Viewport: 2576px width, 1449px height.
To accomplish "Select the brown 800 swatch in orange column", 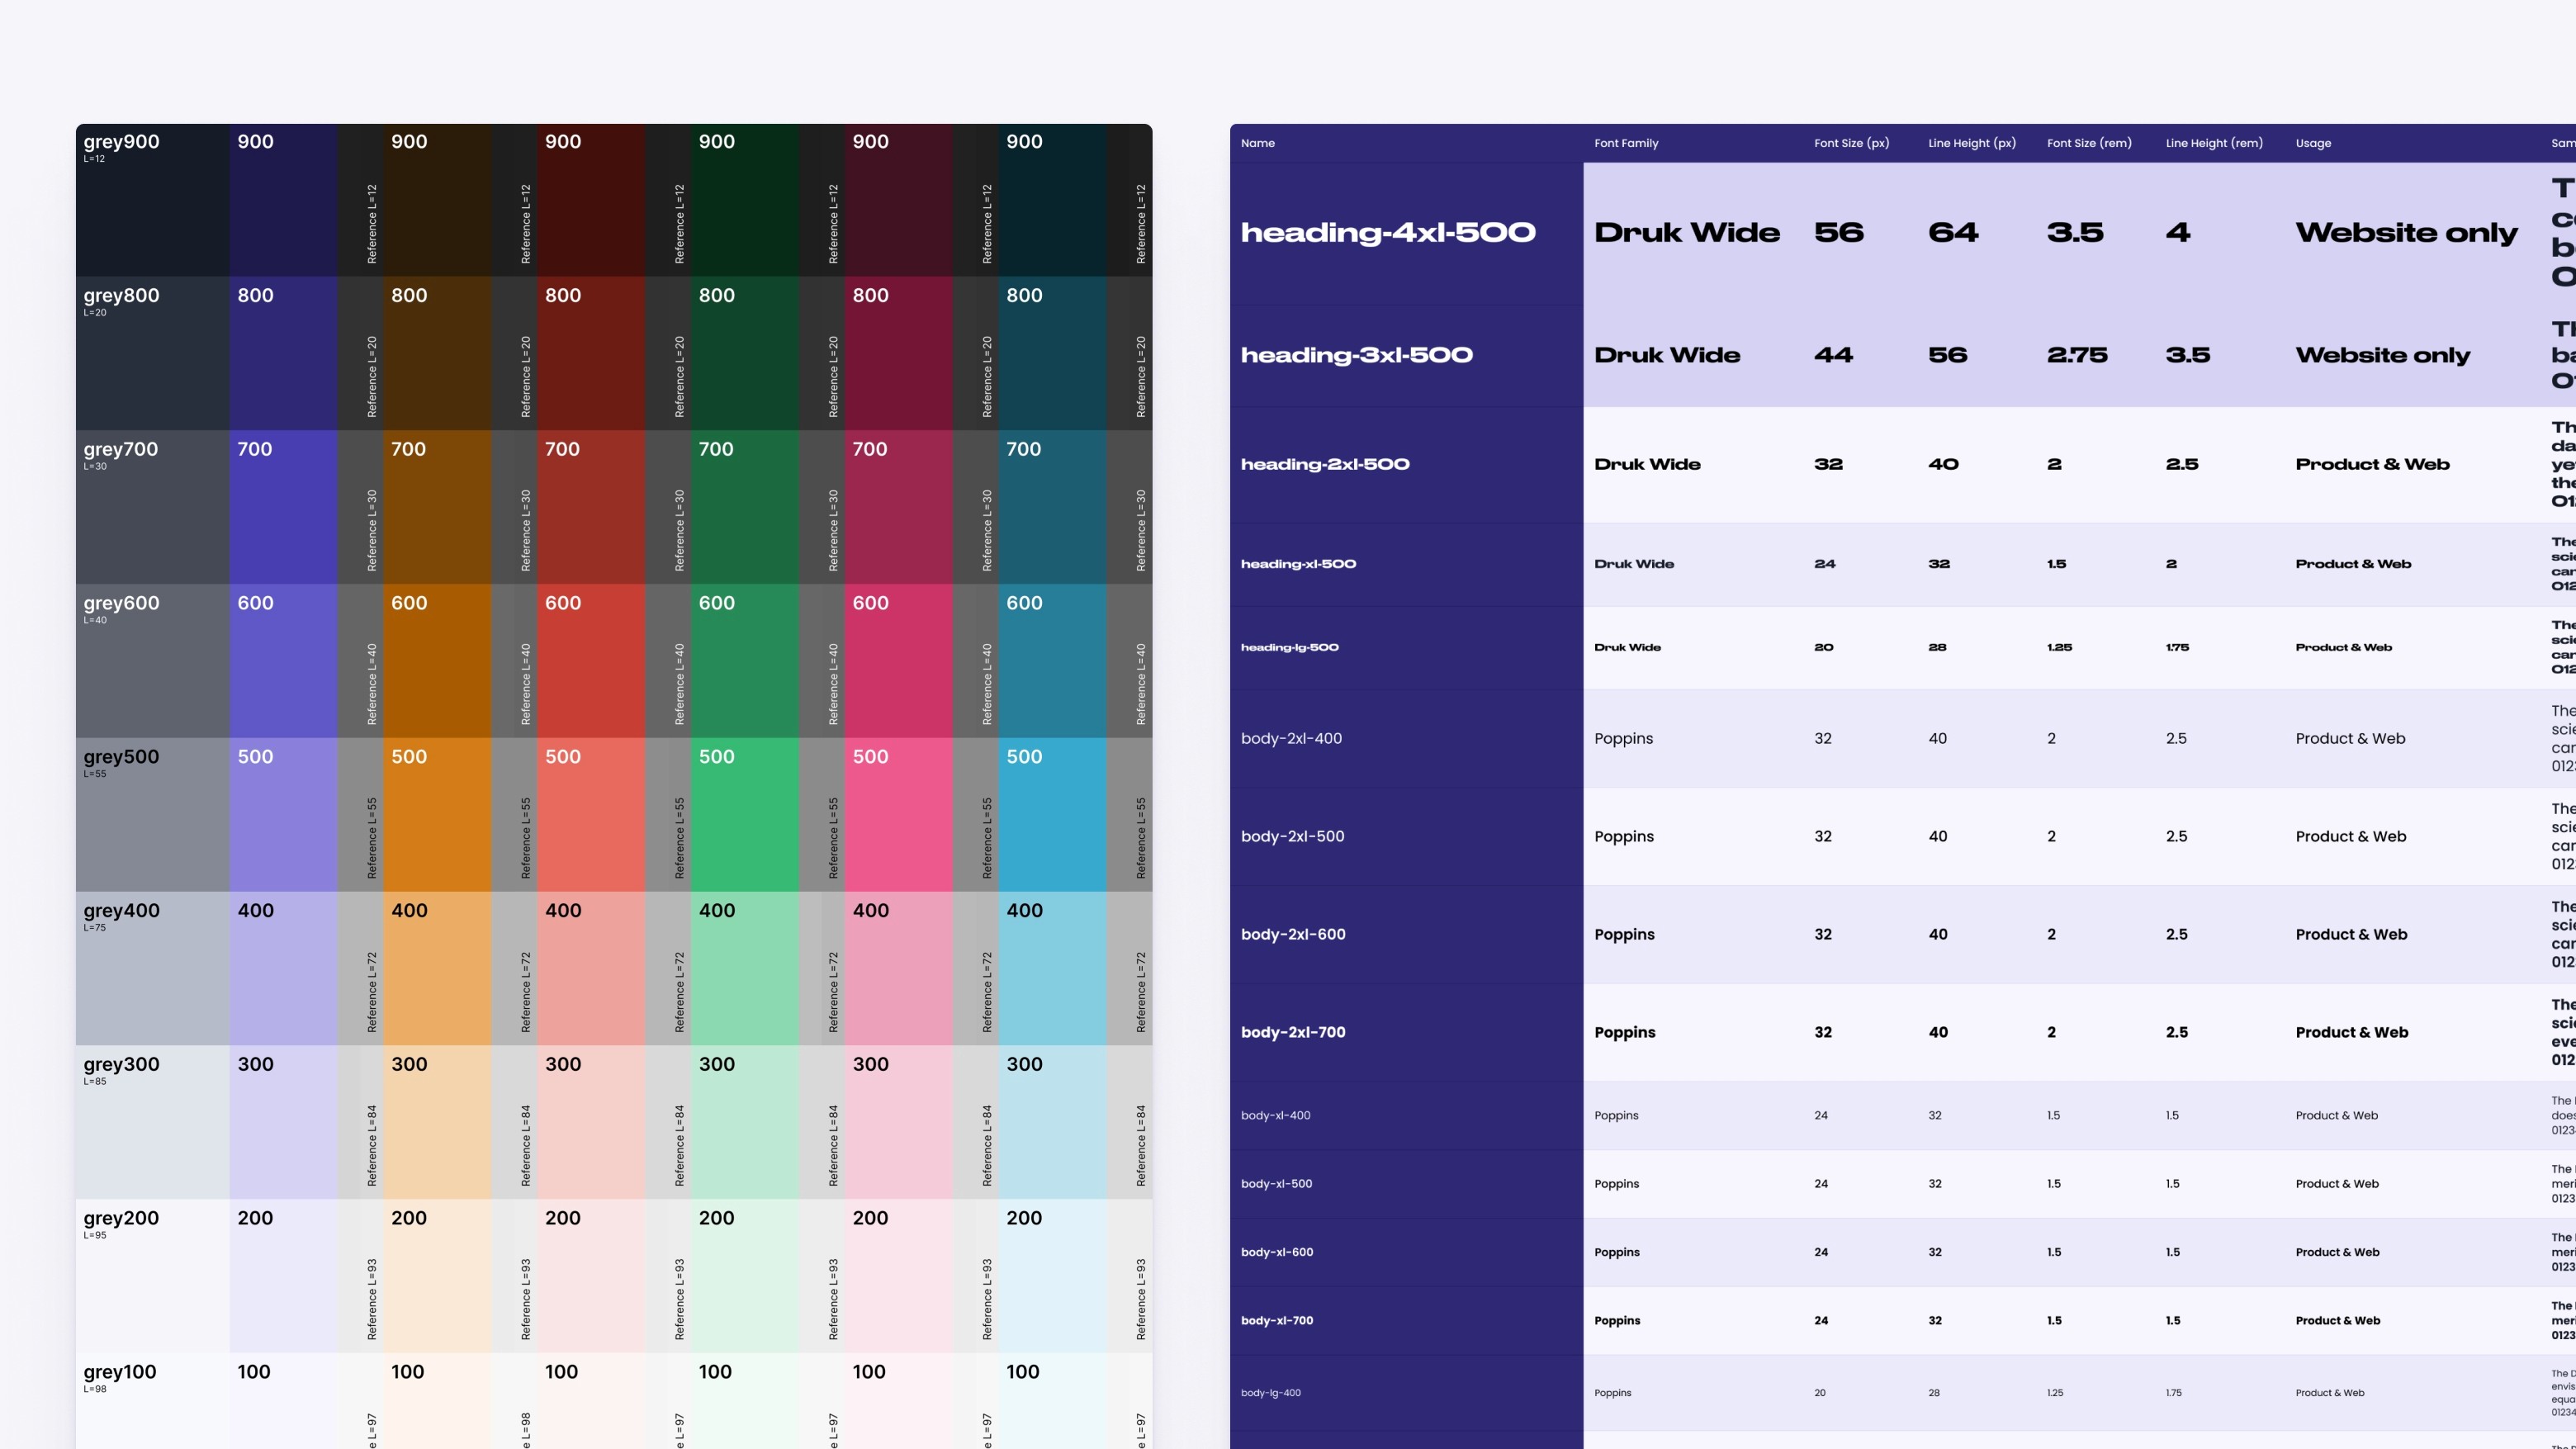I will (x=438, y=354).
